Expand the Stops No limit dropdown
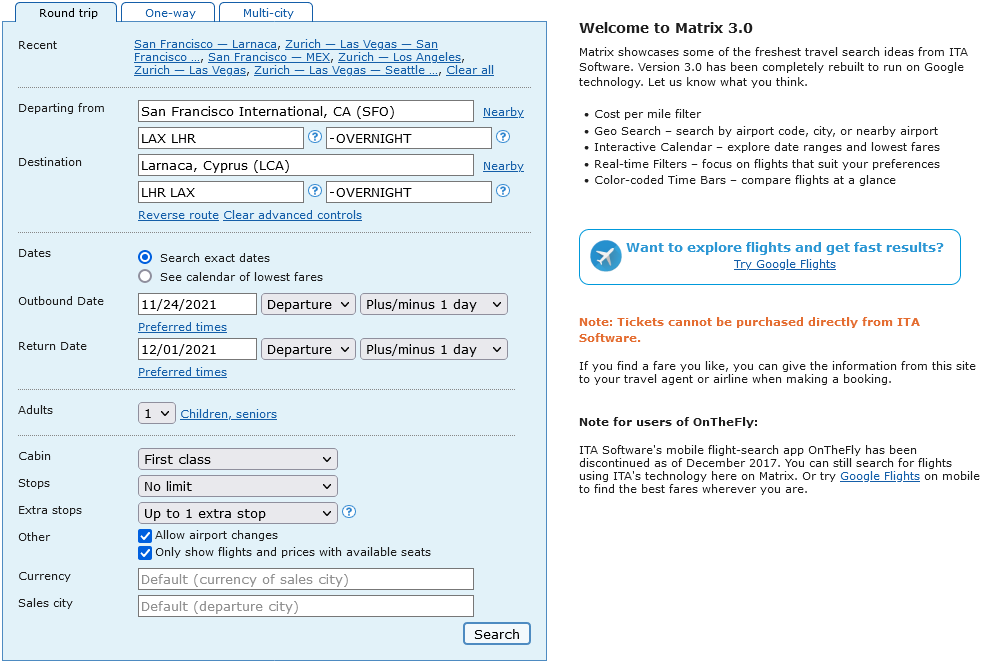This screenshot has width=984, height=663. click(x=237, y=486)
